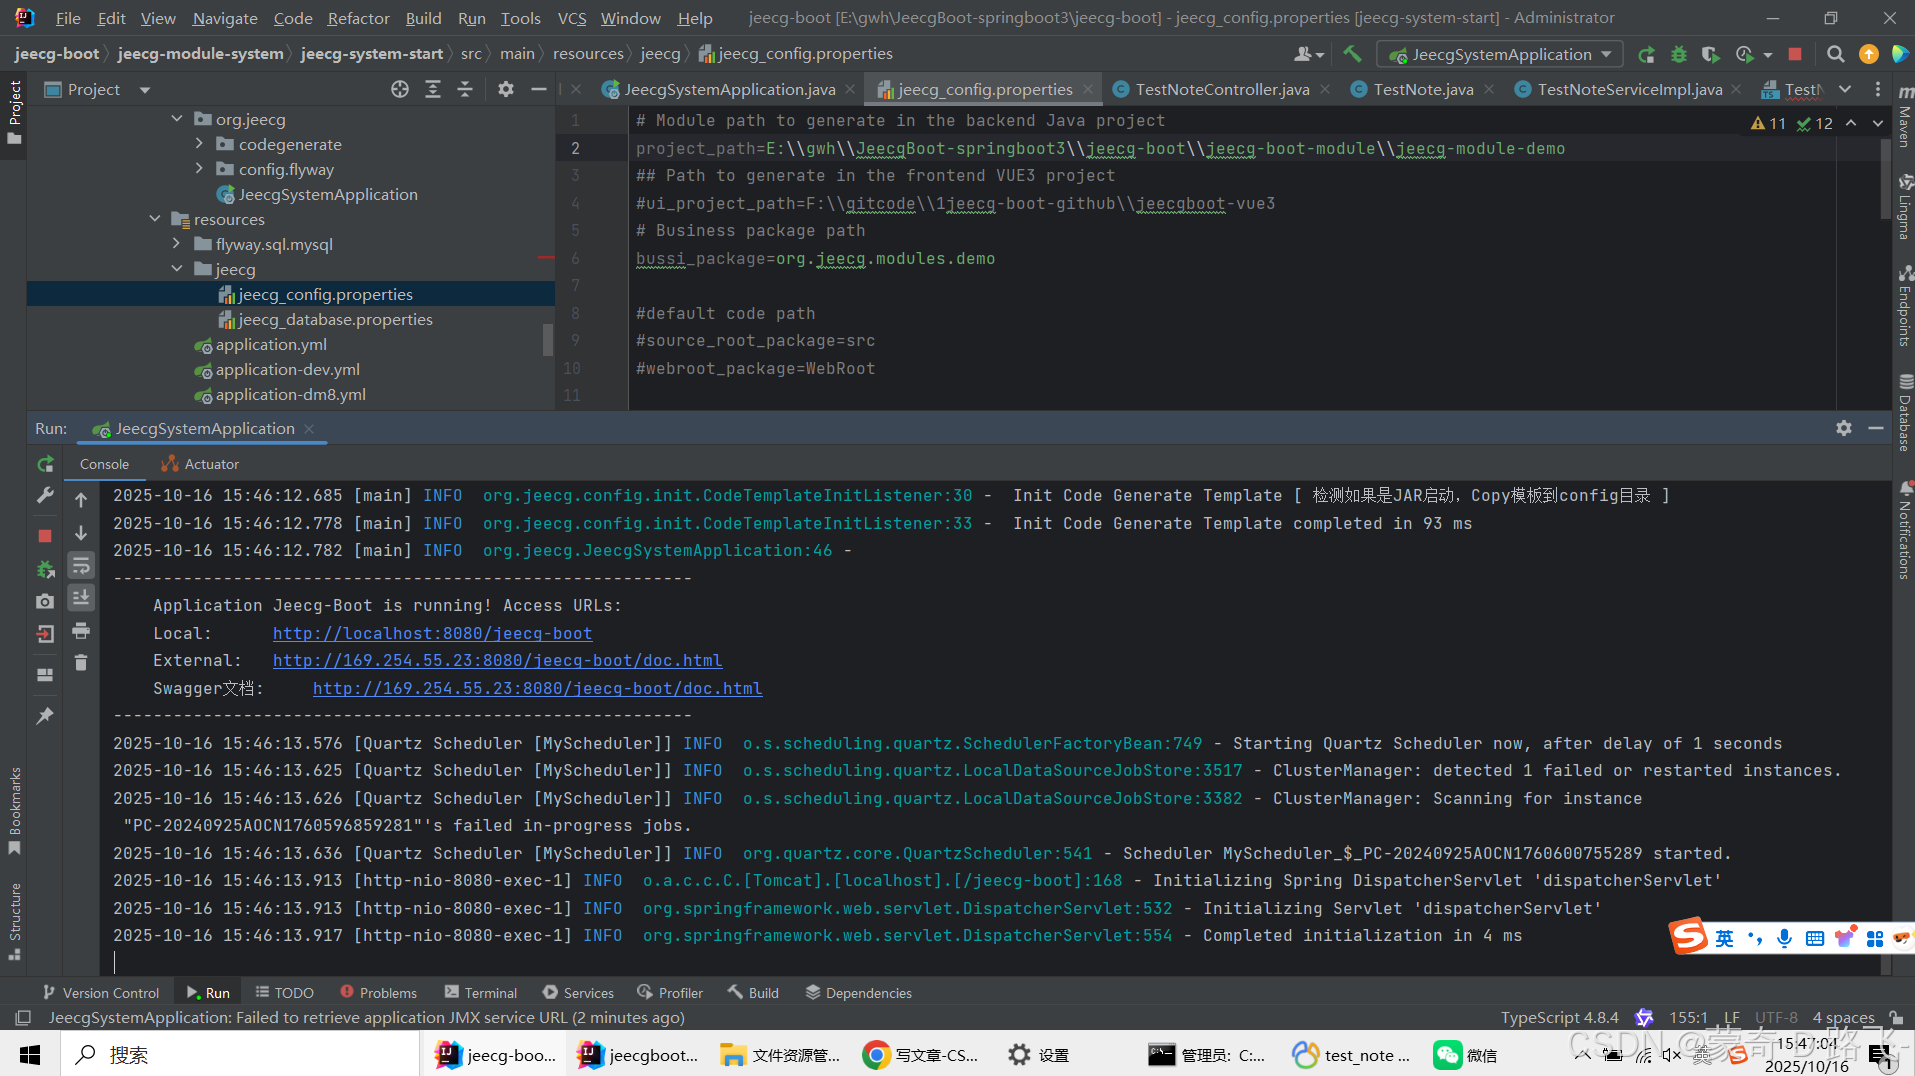Toggle soft-wrap in the console
Viewport: 1915px width, 1076px height.
pyautogui.click(x=81, y=565)
